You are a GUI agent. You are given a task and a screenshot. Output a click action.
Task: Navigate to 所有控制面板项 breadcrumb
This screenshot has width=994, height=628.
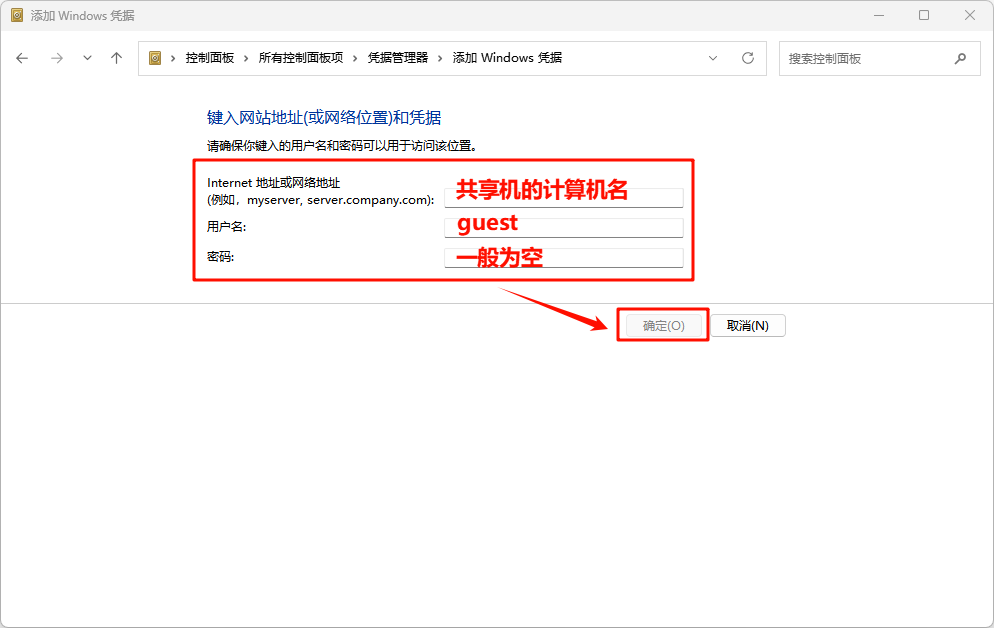click(300, 58)
